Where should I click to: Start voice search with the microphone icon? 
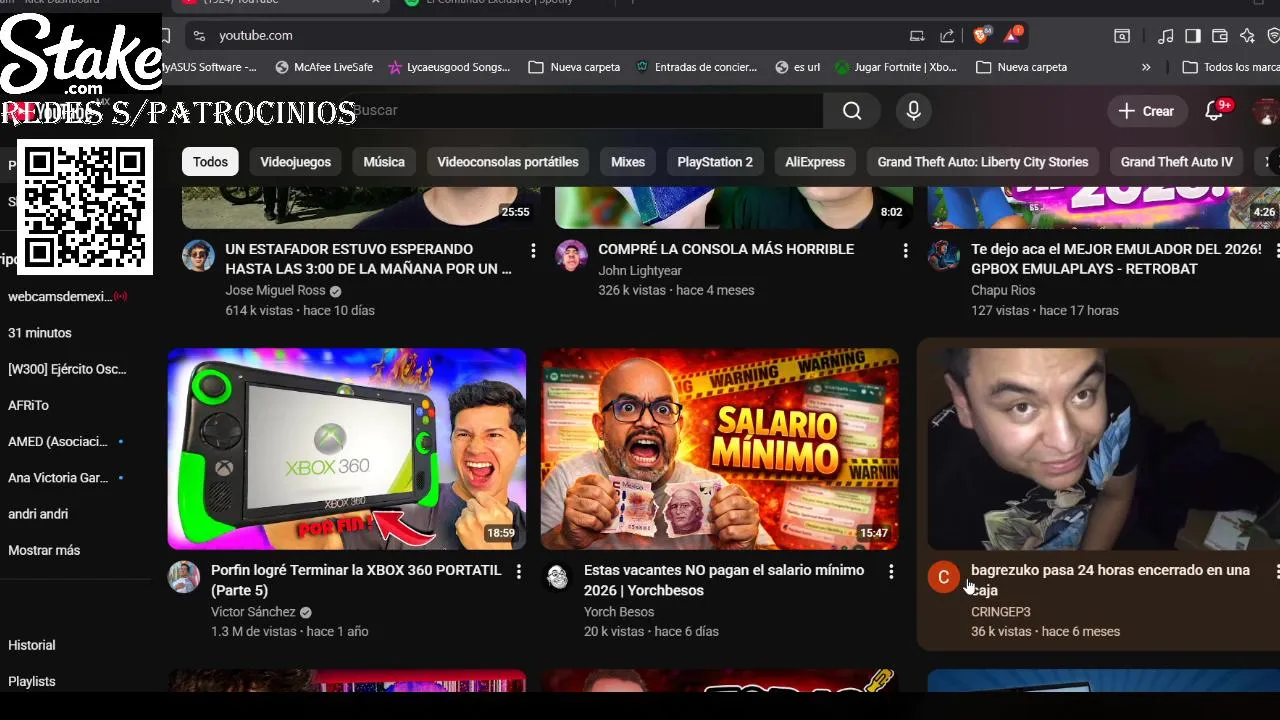[x=913, y=111]
